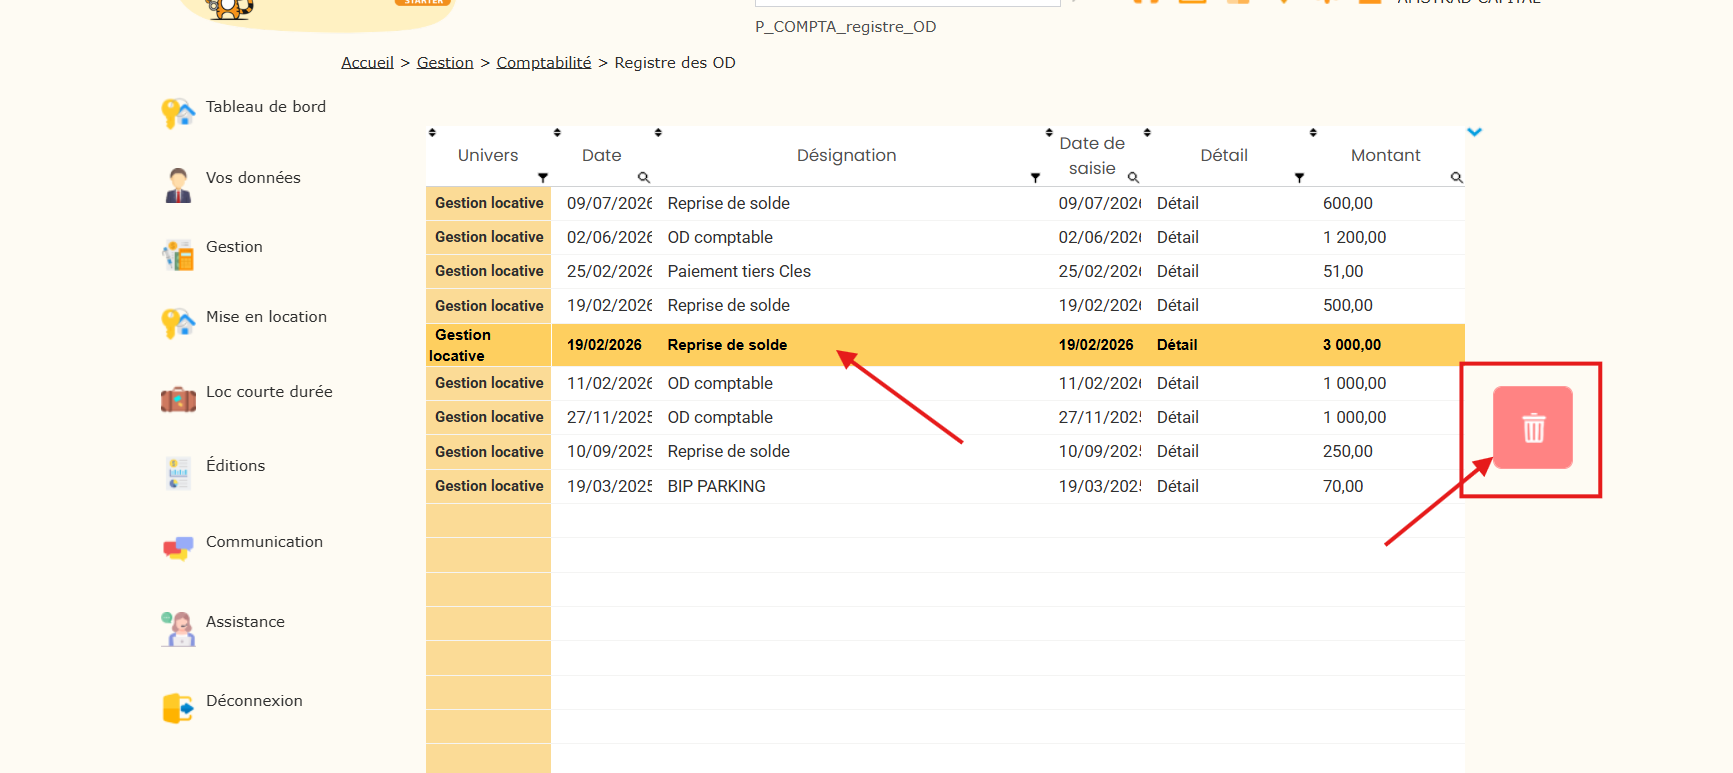Click the sort arrows for Désignation column
The image size is (1733, 773).
click(658, 132)
